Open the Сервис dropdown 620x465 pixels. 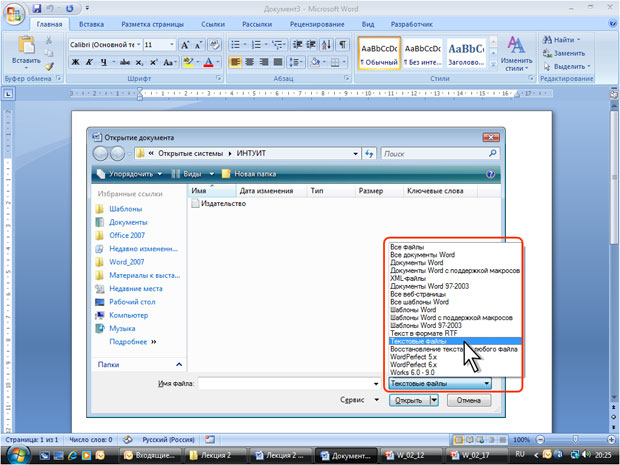pos(359,400)
